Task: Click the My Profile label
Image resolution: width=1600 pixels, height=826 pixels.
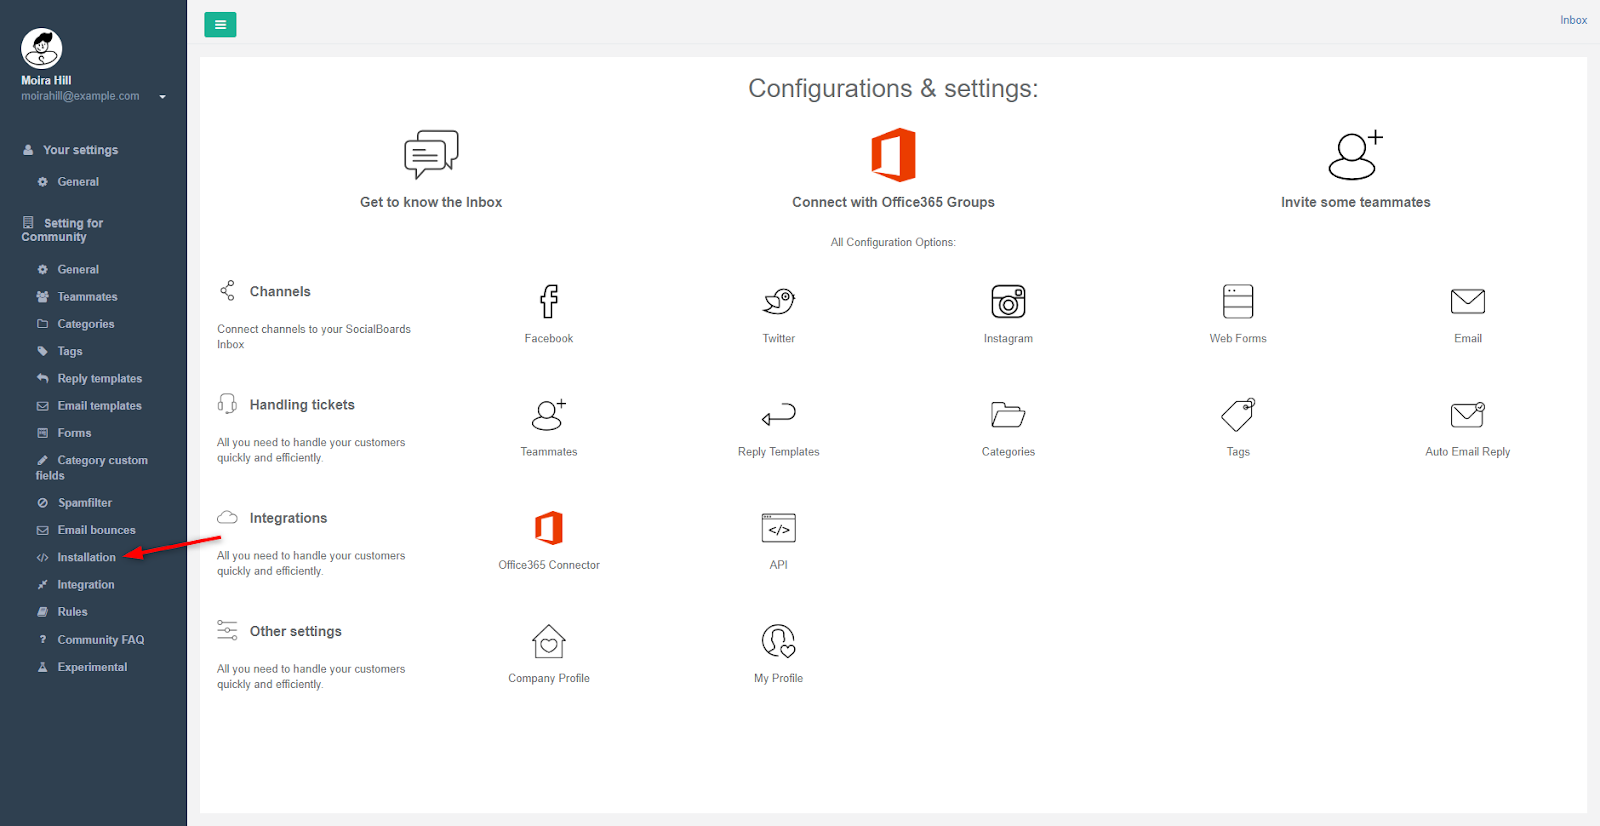Action: [x=779, y=678]
